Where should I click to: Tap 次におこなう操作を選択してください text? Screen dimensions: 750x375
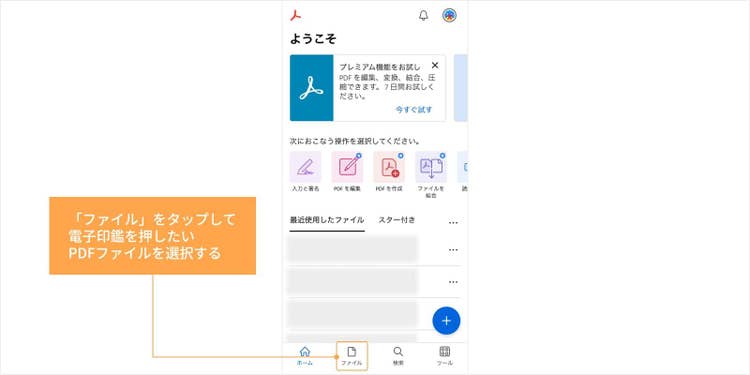(x=355, y=142)
